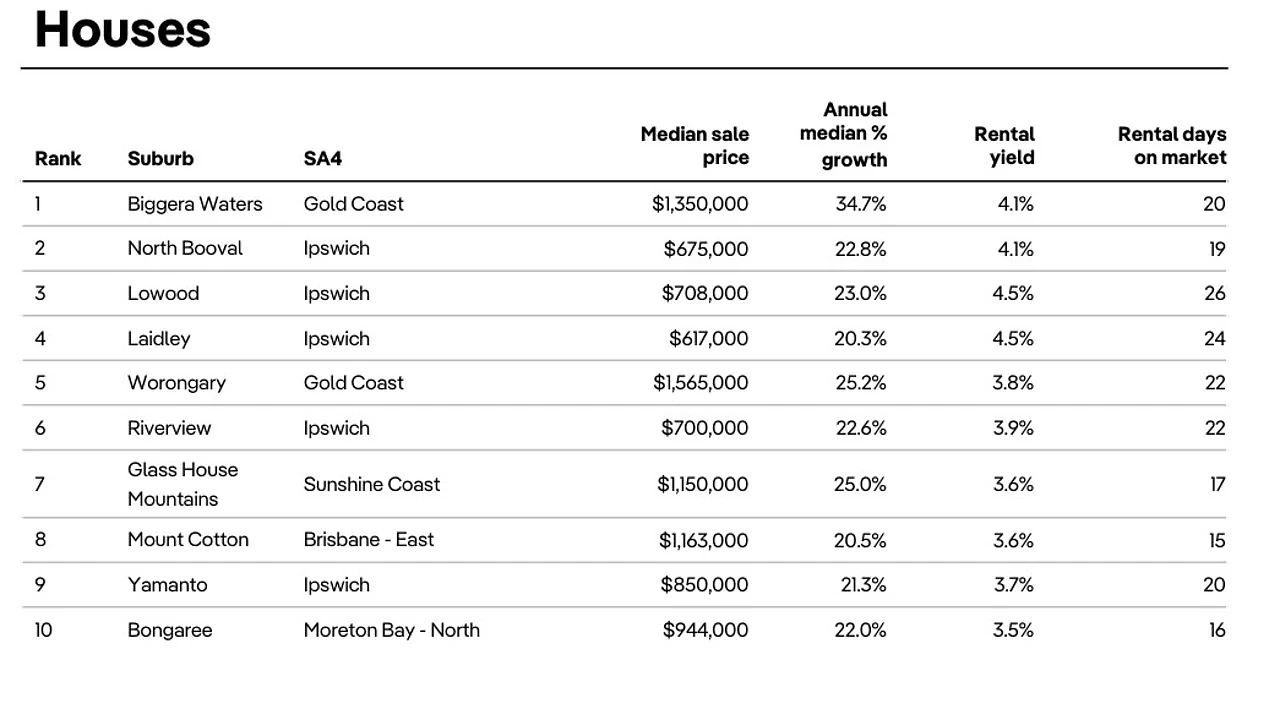Click the Biggera Waters suburb cell
Screen dimensions: 1280x720
click(x=195, y=204)
